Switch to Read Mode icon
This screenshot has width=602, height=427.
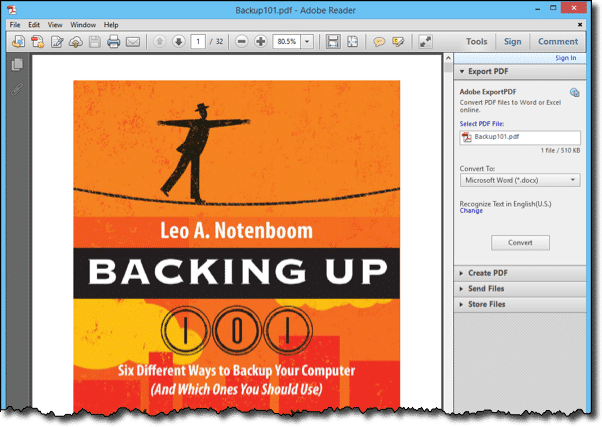(425, 41)
